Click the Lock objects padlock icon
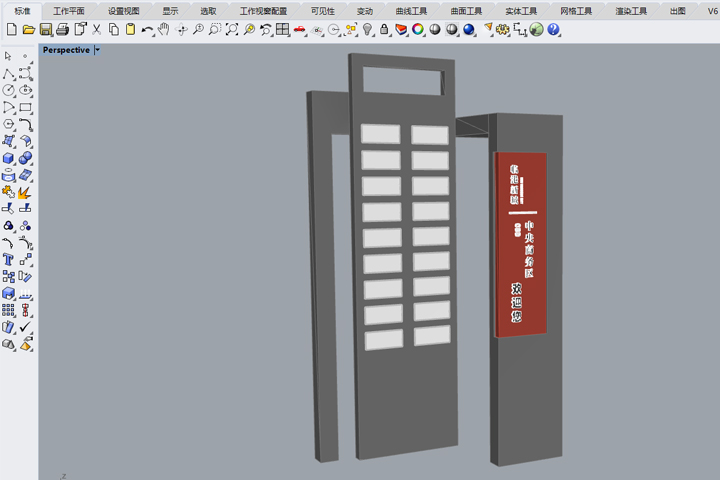This screenshot has height=480, width=720. click(384, 30)
